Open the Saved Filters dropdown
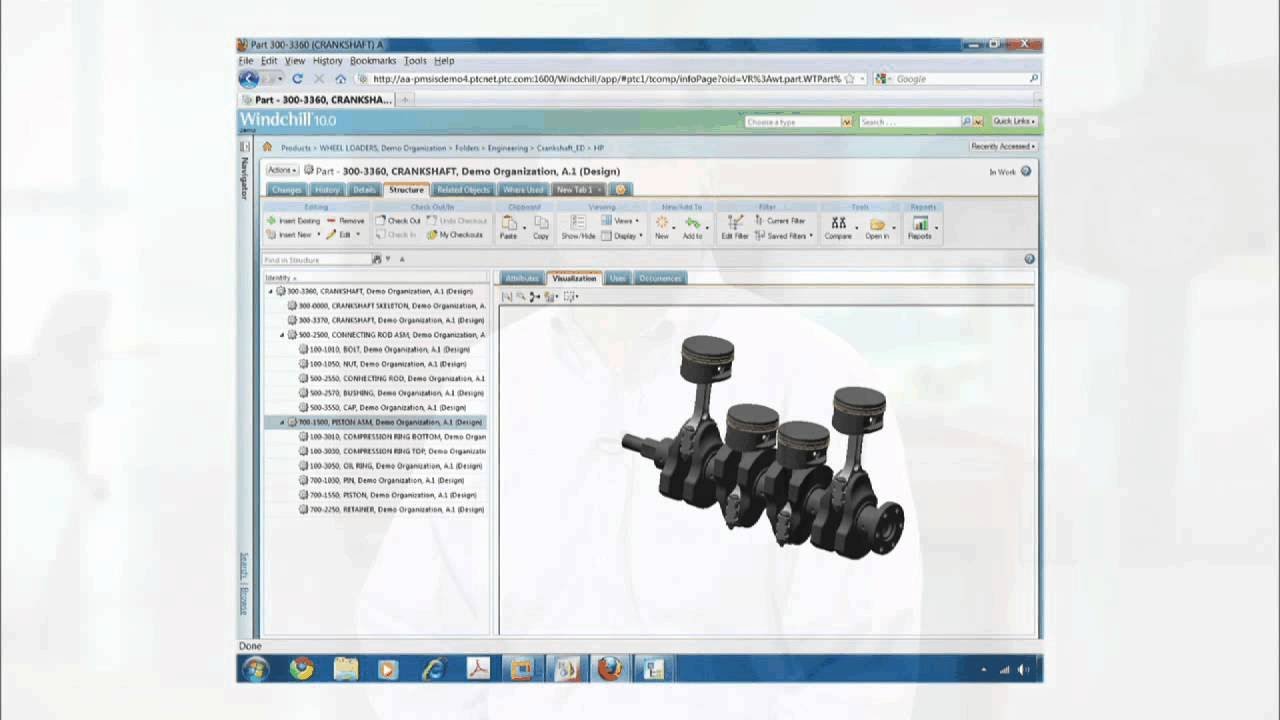The height and width of the screenshot is (720, 1280). pos(784,235)
